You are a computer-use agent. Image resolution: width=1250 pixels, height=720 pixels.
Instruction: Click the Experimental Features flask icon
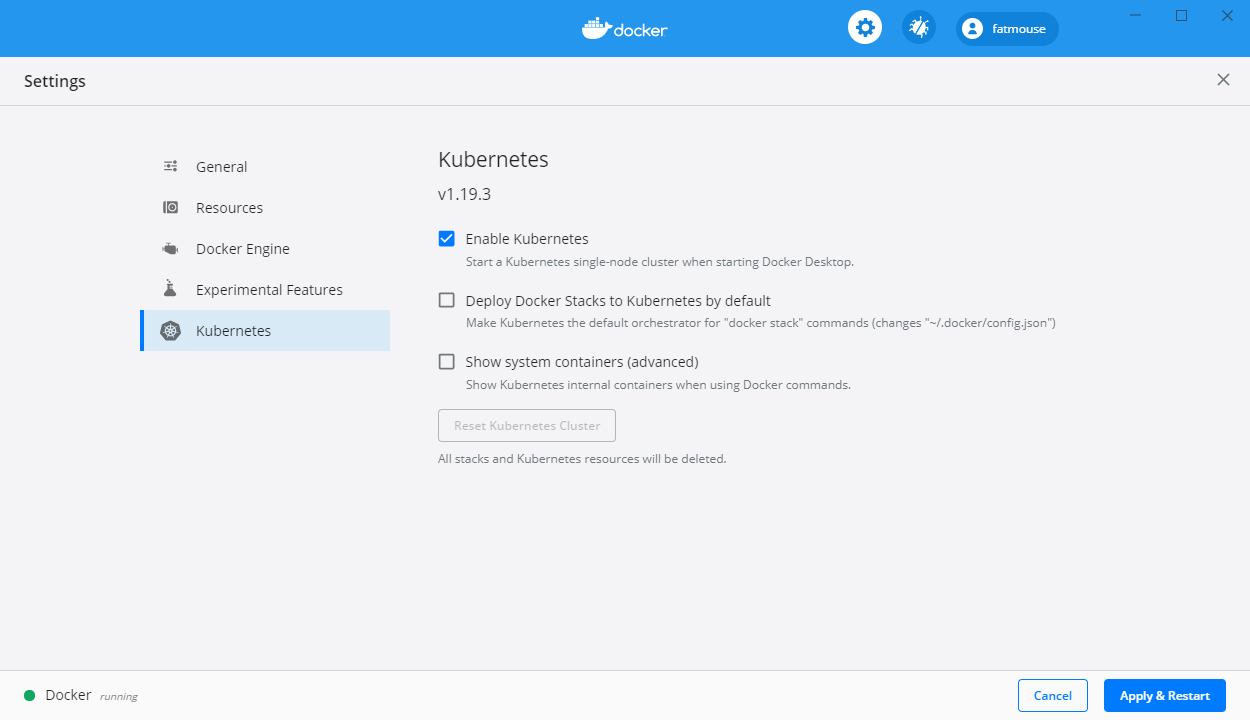[171, 289]
